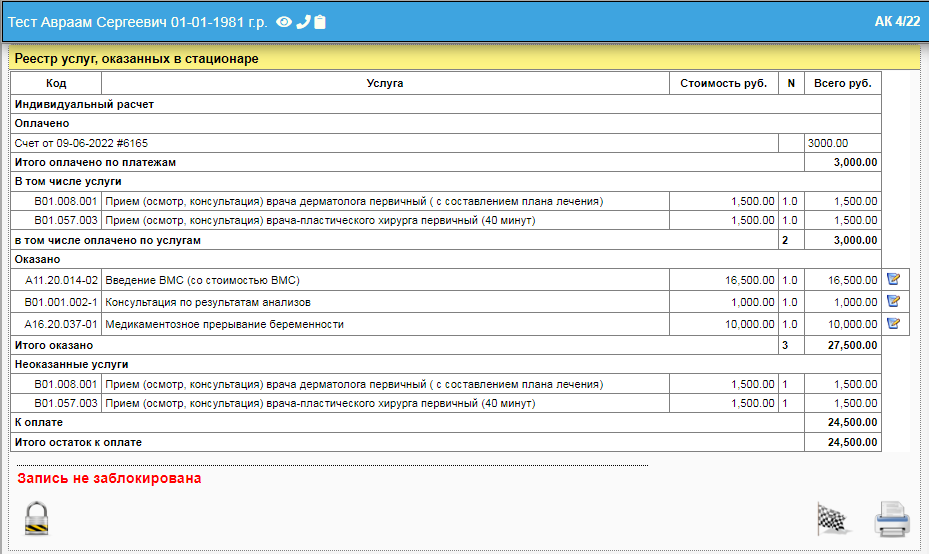929x554 pixels.
Task: Select service code A11.20.014-02
Action: click(64, 280)
